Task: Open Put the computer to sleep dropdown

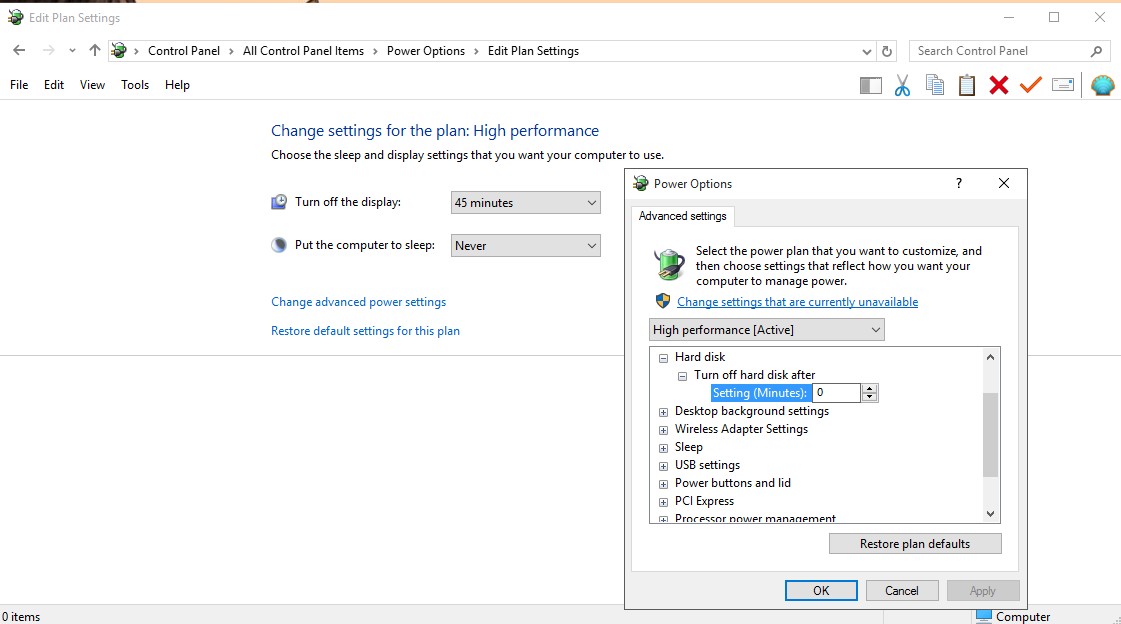Action: coord(525,245)
